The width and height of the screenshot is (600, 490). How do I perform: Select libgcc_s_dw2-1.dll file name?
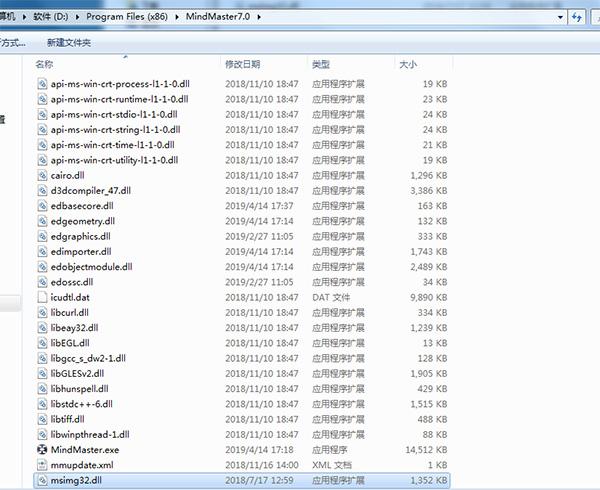(x=88, y=358)
